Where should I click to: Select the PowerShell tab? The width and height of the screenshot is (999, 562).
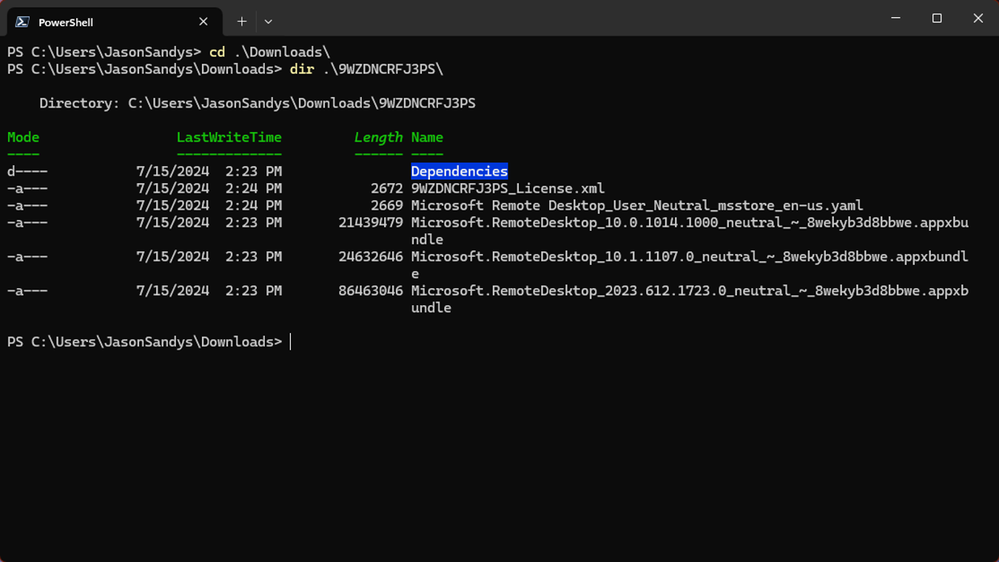[x=115, y=22]
